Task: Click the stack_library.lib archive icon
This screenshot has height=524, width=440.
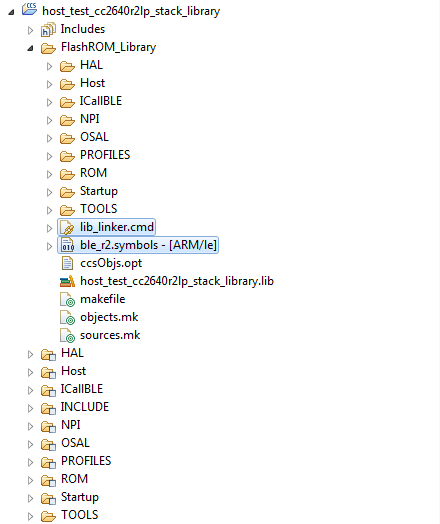Action: 67,281
